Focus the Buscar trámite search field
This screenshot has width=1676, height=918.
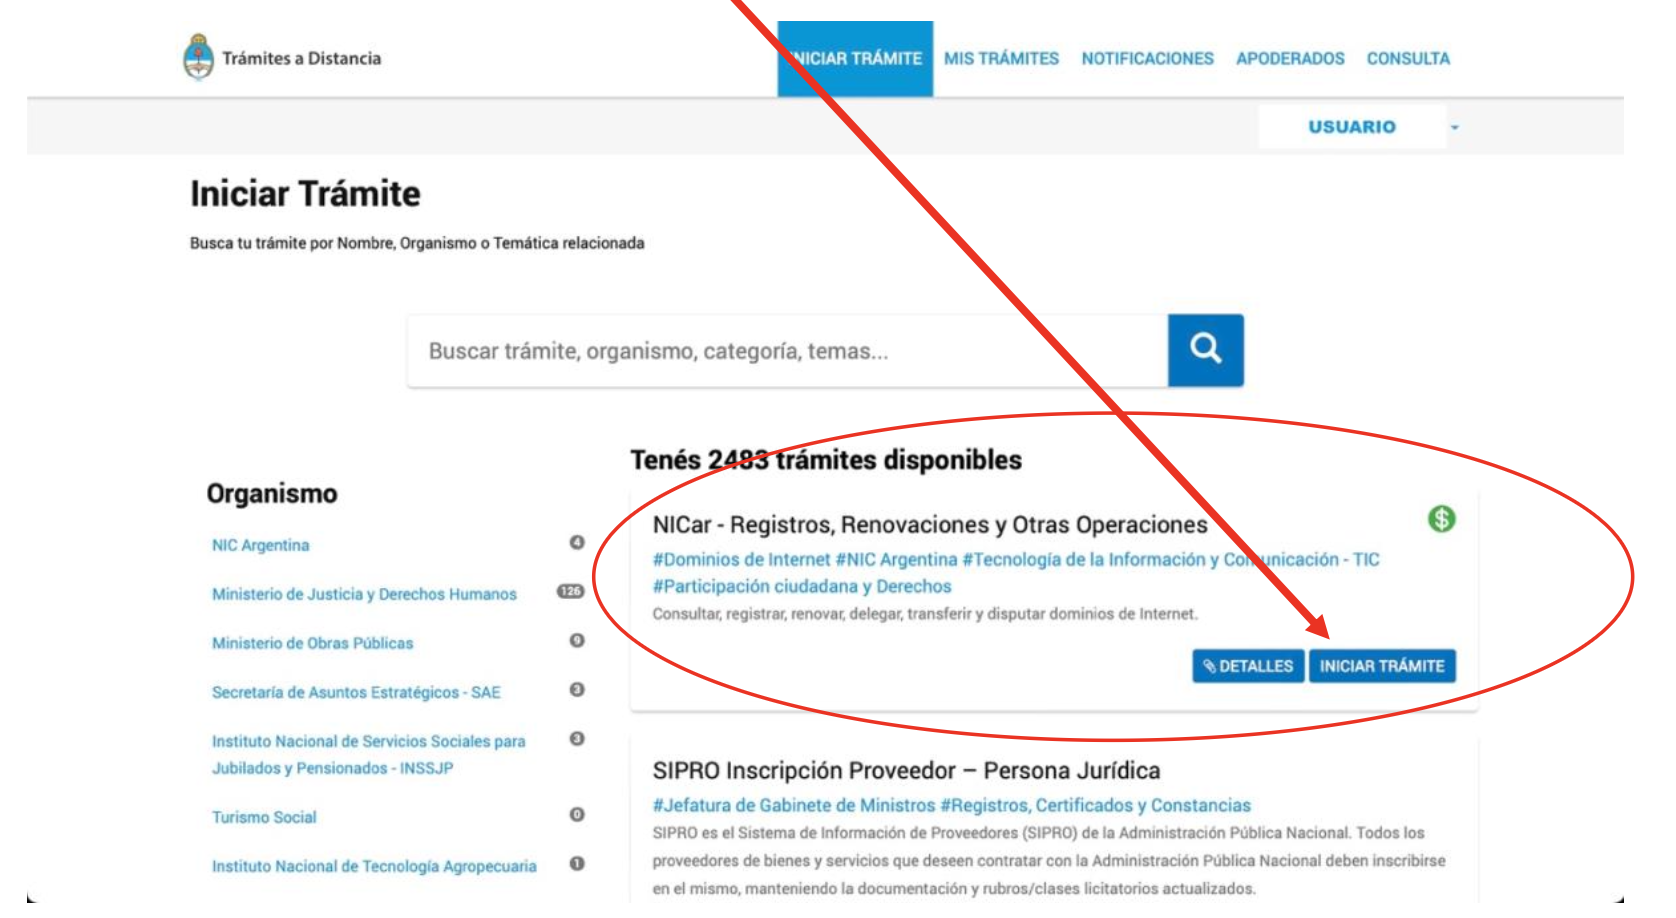click(787, 351)
